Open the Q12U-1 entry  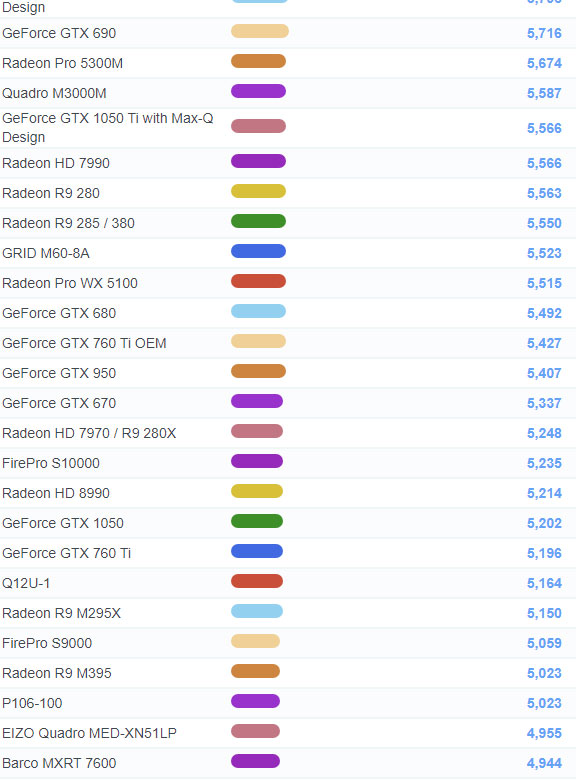coord(26,583)
